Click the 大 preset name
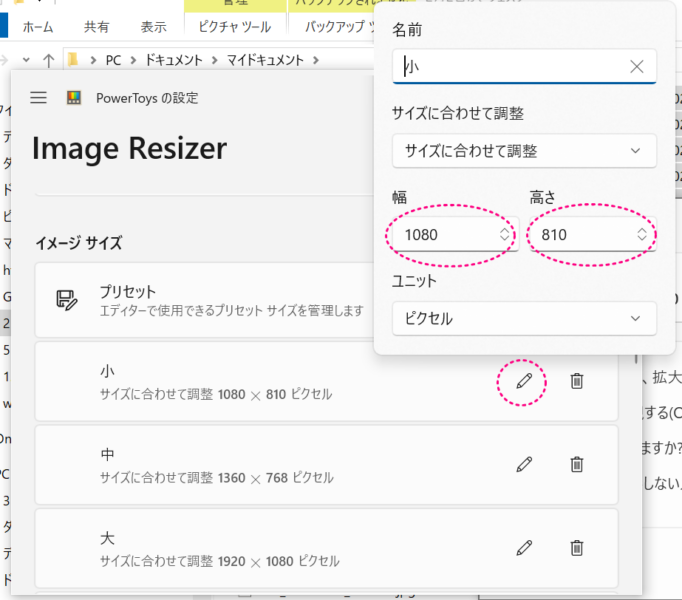The image size is (682, 600). click(107, 538)
